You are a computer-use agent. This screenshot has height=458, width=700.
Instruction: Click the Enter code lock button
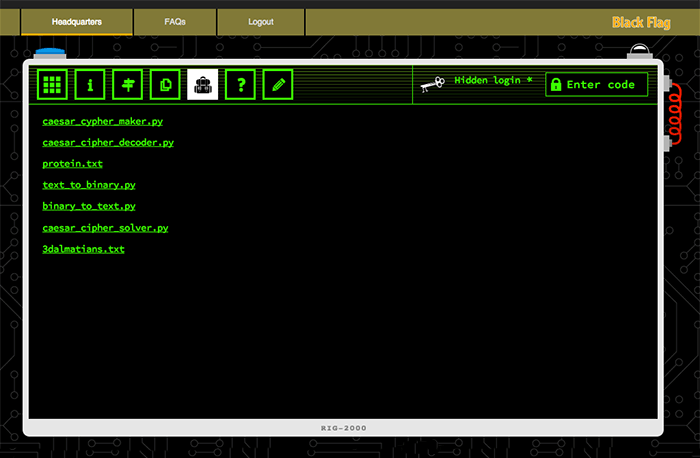(596, 84)
